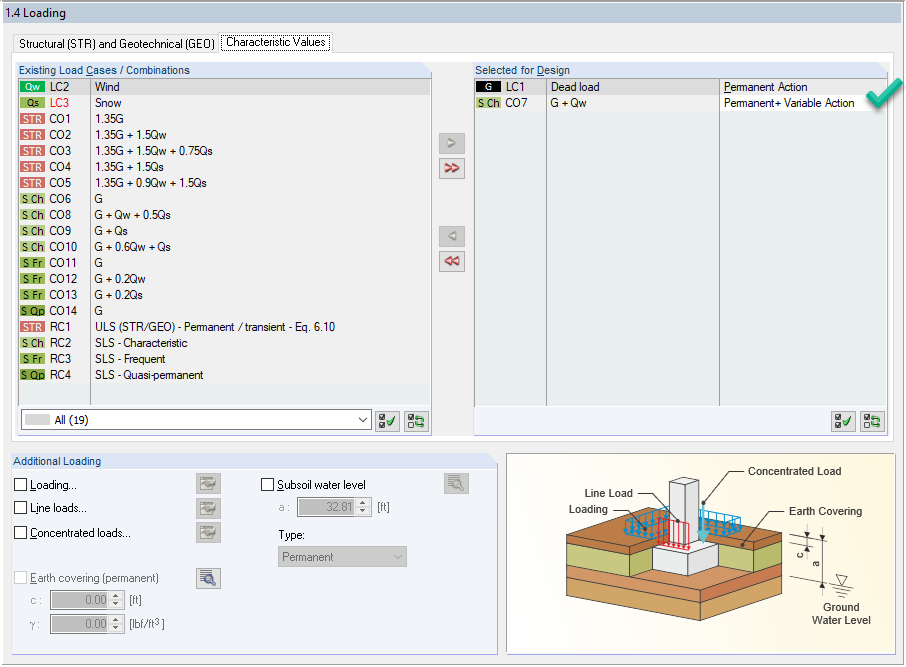Click invert-selection icon below Existing Load Cases list
906x667 pixels.
pyautogui.click(x=415, y=420)
